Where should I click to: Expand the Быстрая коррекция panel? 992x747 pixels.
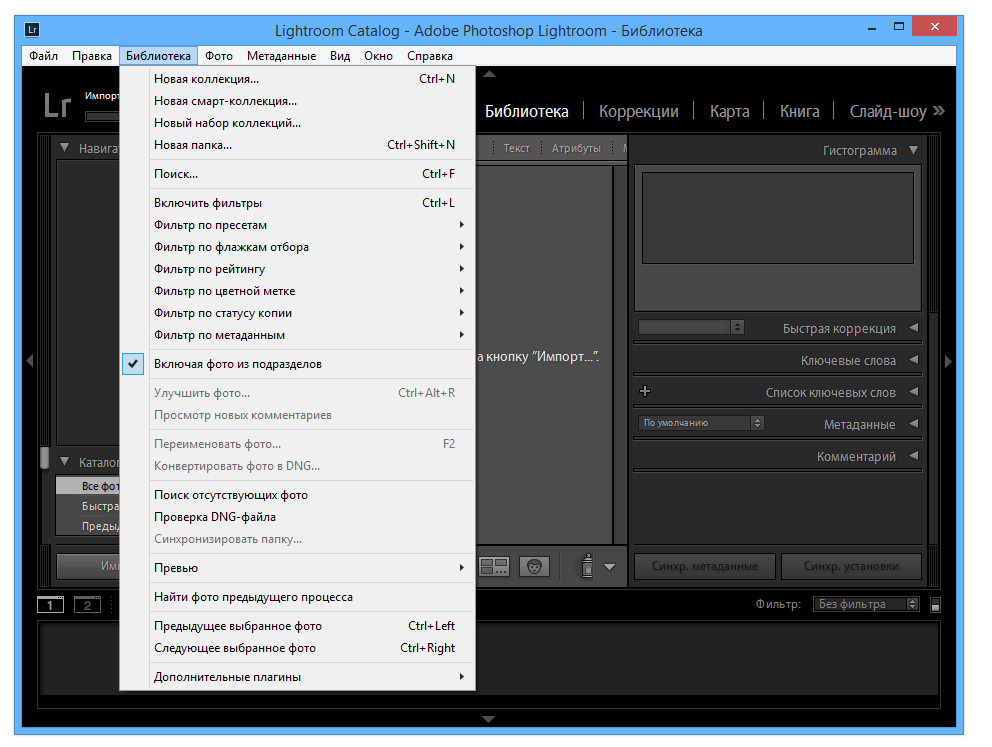click(914, 328)
